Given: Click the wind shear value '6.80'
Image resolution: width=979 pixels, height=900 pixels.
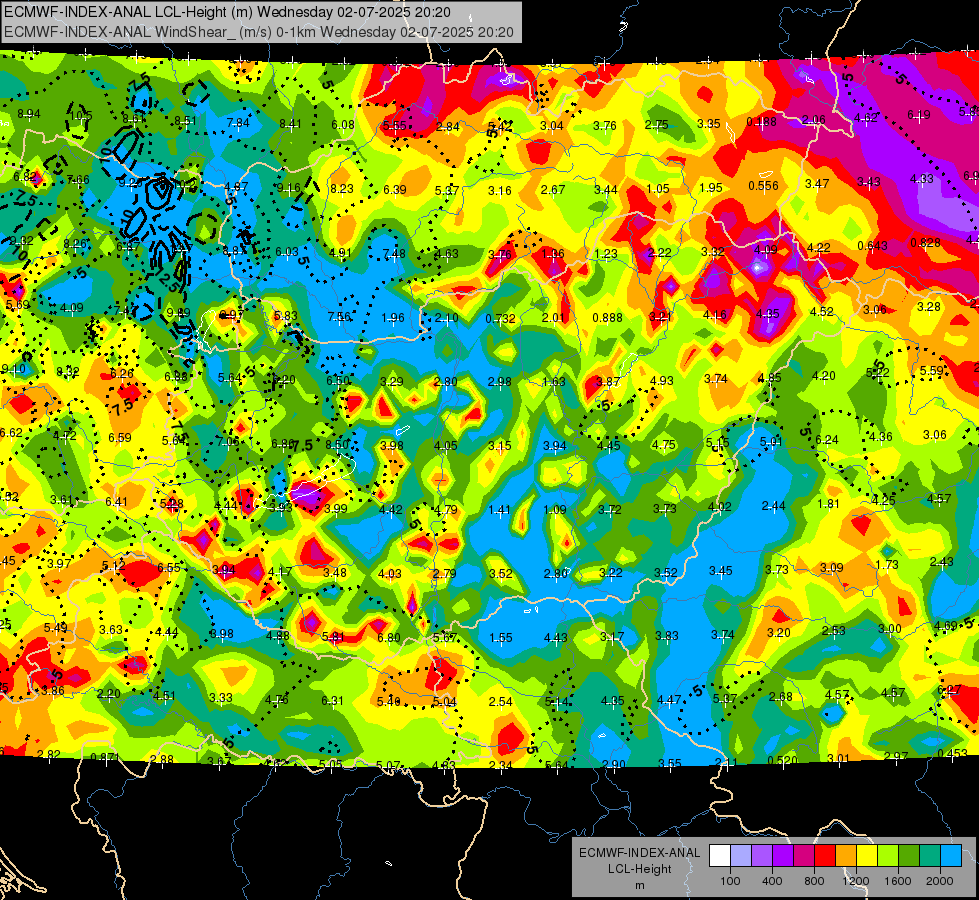Looking at the screenshot, I should point(389,638).
